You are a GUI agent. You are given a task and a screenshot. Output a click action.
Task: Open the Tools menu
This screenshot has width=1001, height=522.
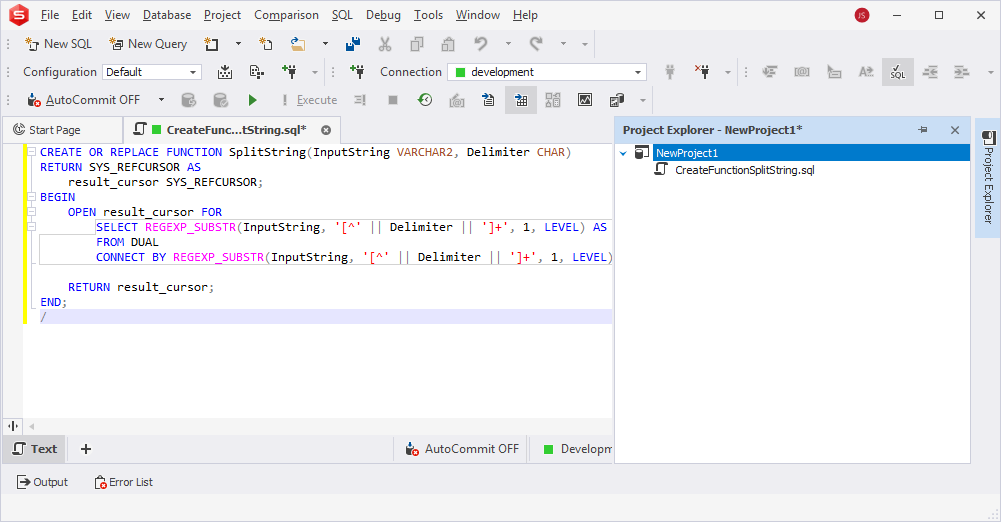428,15
